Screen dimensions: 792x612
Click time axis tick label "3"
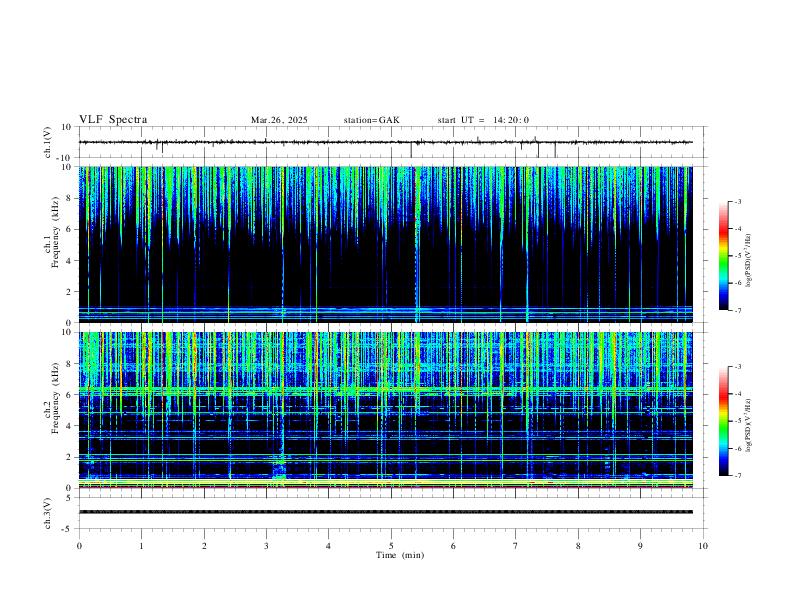266,546
